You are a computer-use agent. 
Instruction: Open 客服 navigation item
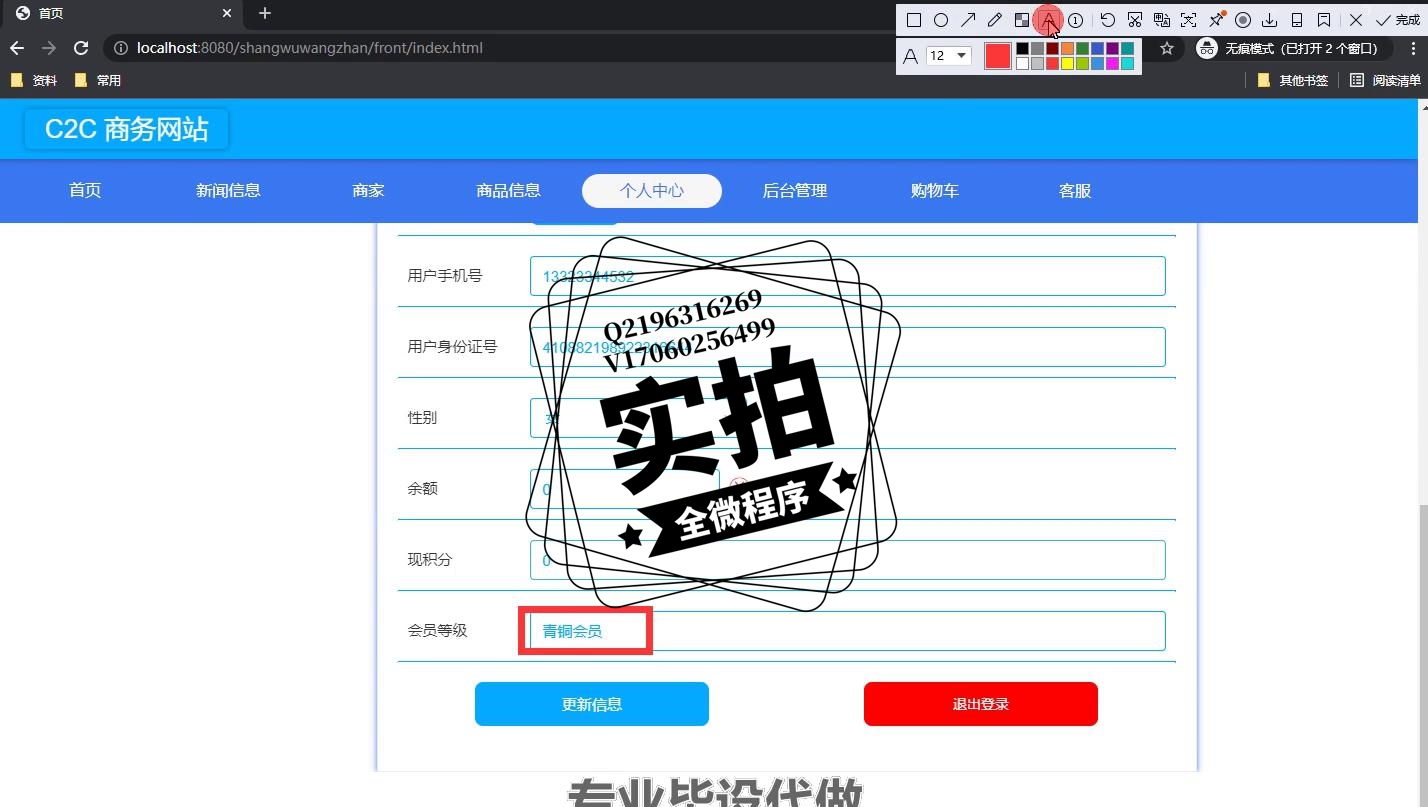[1075, 190]
